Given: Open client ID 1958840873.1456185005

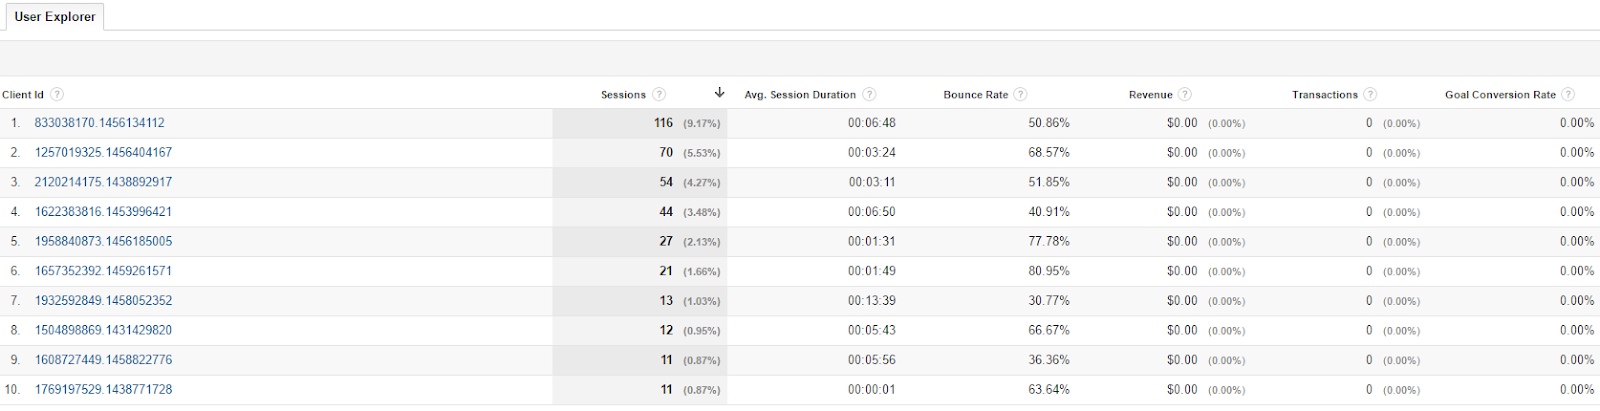Looking at the screenshot, I should click(103, 241).
